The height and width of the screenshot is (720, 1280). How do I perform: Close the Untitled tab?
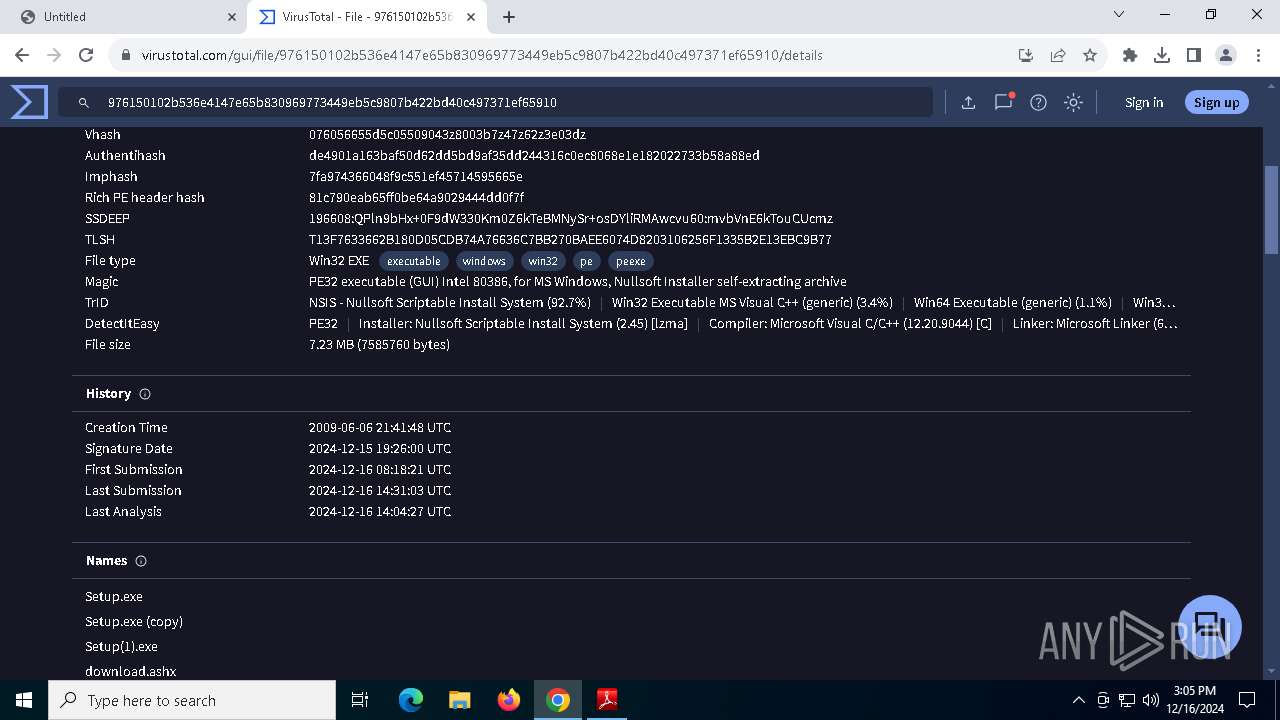click(x=232, y=17)
